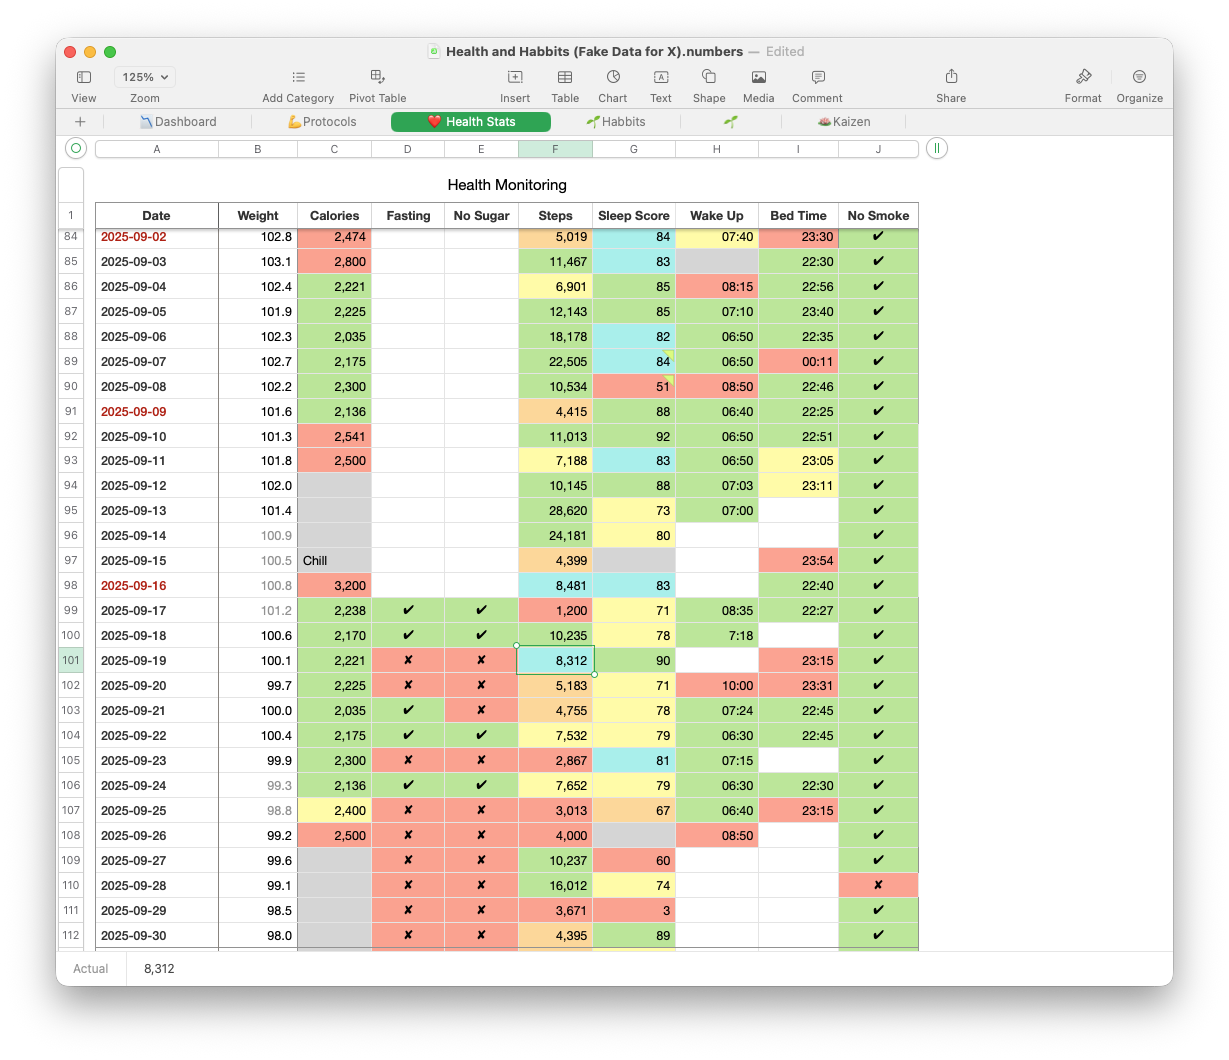The width and height of the screenshot is (1229, 1060).
Task: Select calories cell 3,200
Action: click(334, 585)
